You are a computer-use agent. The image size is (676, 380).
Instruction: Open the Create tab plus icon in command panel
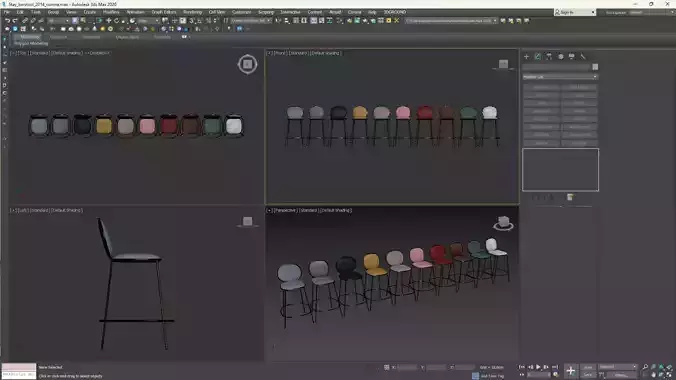click(x=526, y=57)
